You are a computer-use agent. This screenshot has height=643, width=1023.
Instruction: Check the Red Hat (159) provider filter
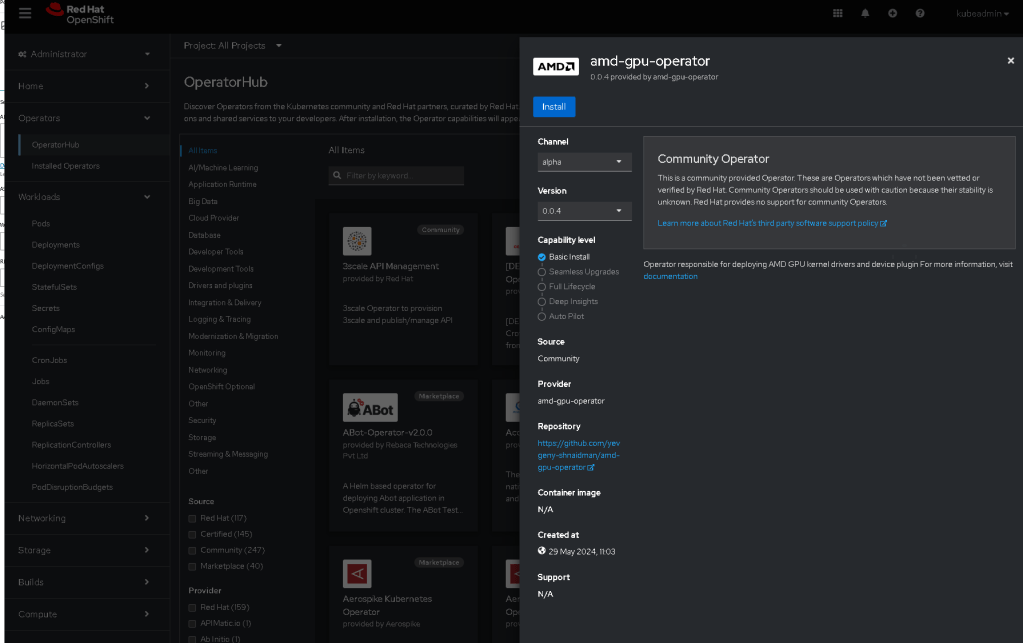click(x=192, y=608)
